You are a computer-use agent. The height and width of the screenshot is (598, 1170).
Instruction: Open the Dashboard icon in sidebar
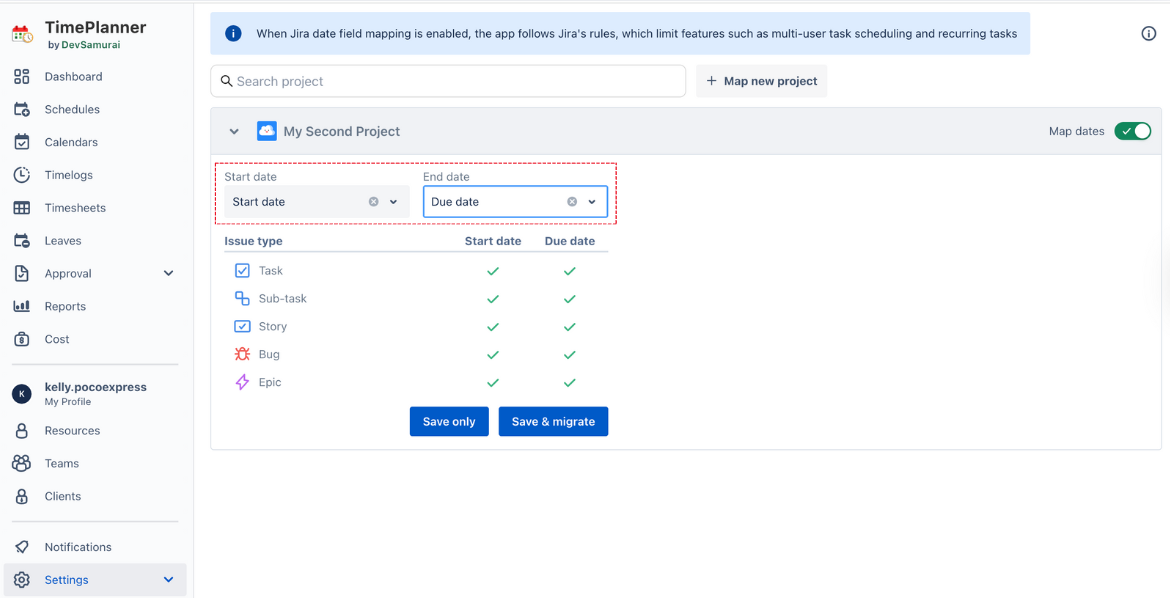(x=22, y=77)
